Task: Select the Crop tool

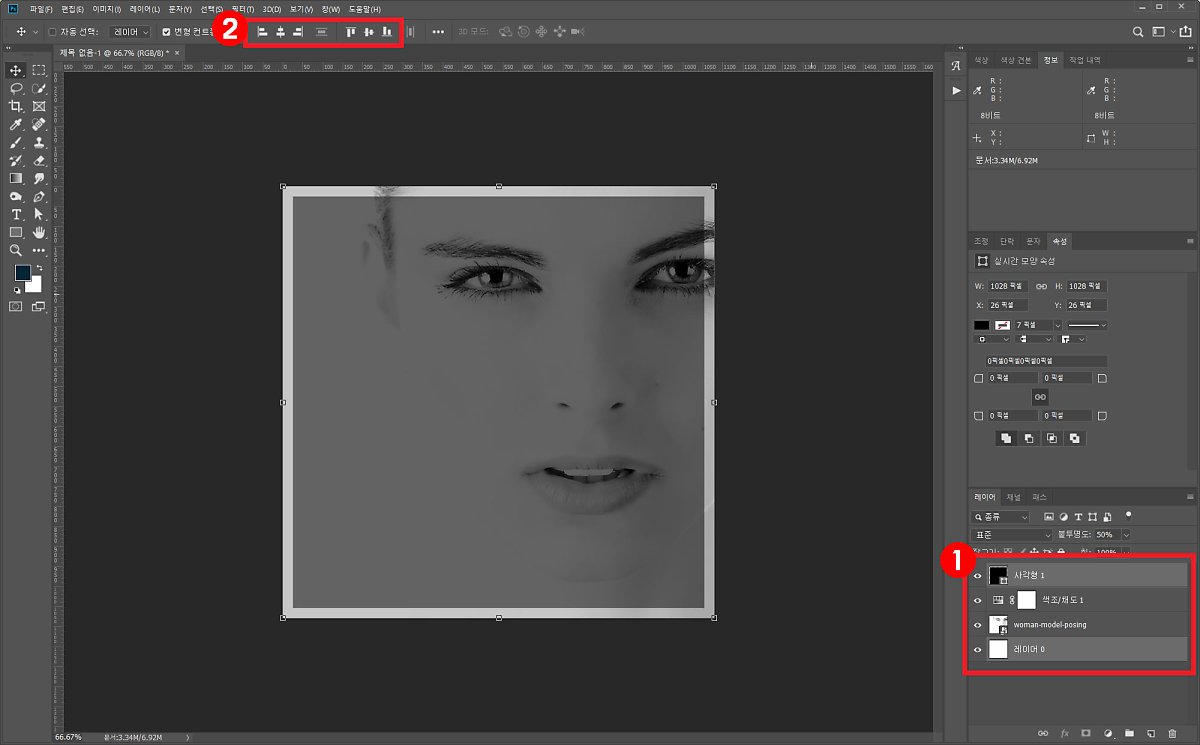Action: pyautogui.click(x=16, y=106)
